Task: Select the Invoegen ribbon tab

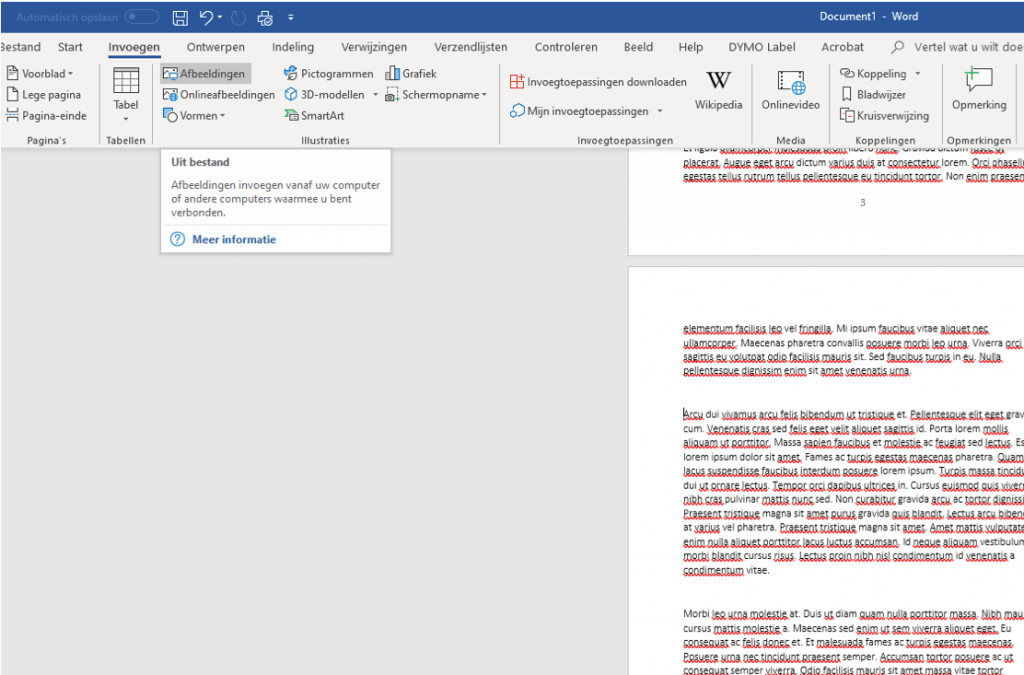Action: pyautogui.click(x=134, y=47)
